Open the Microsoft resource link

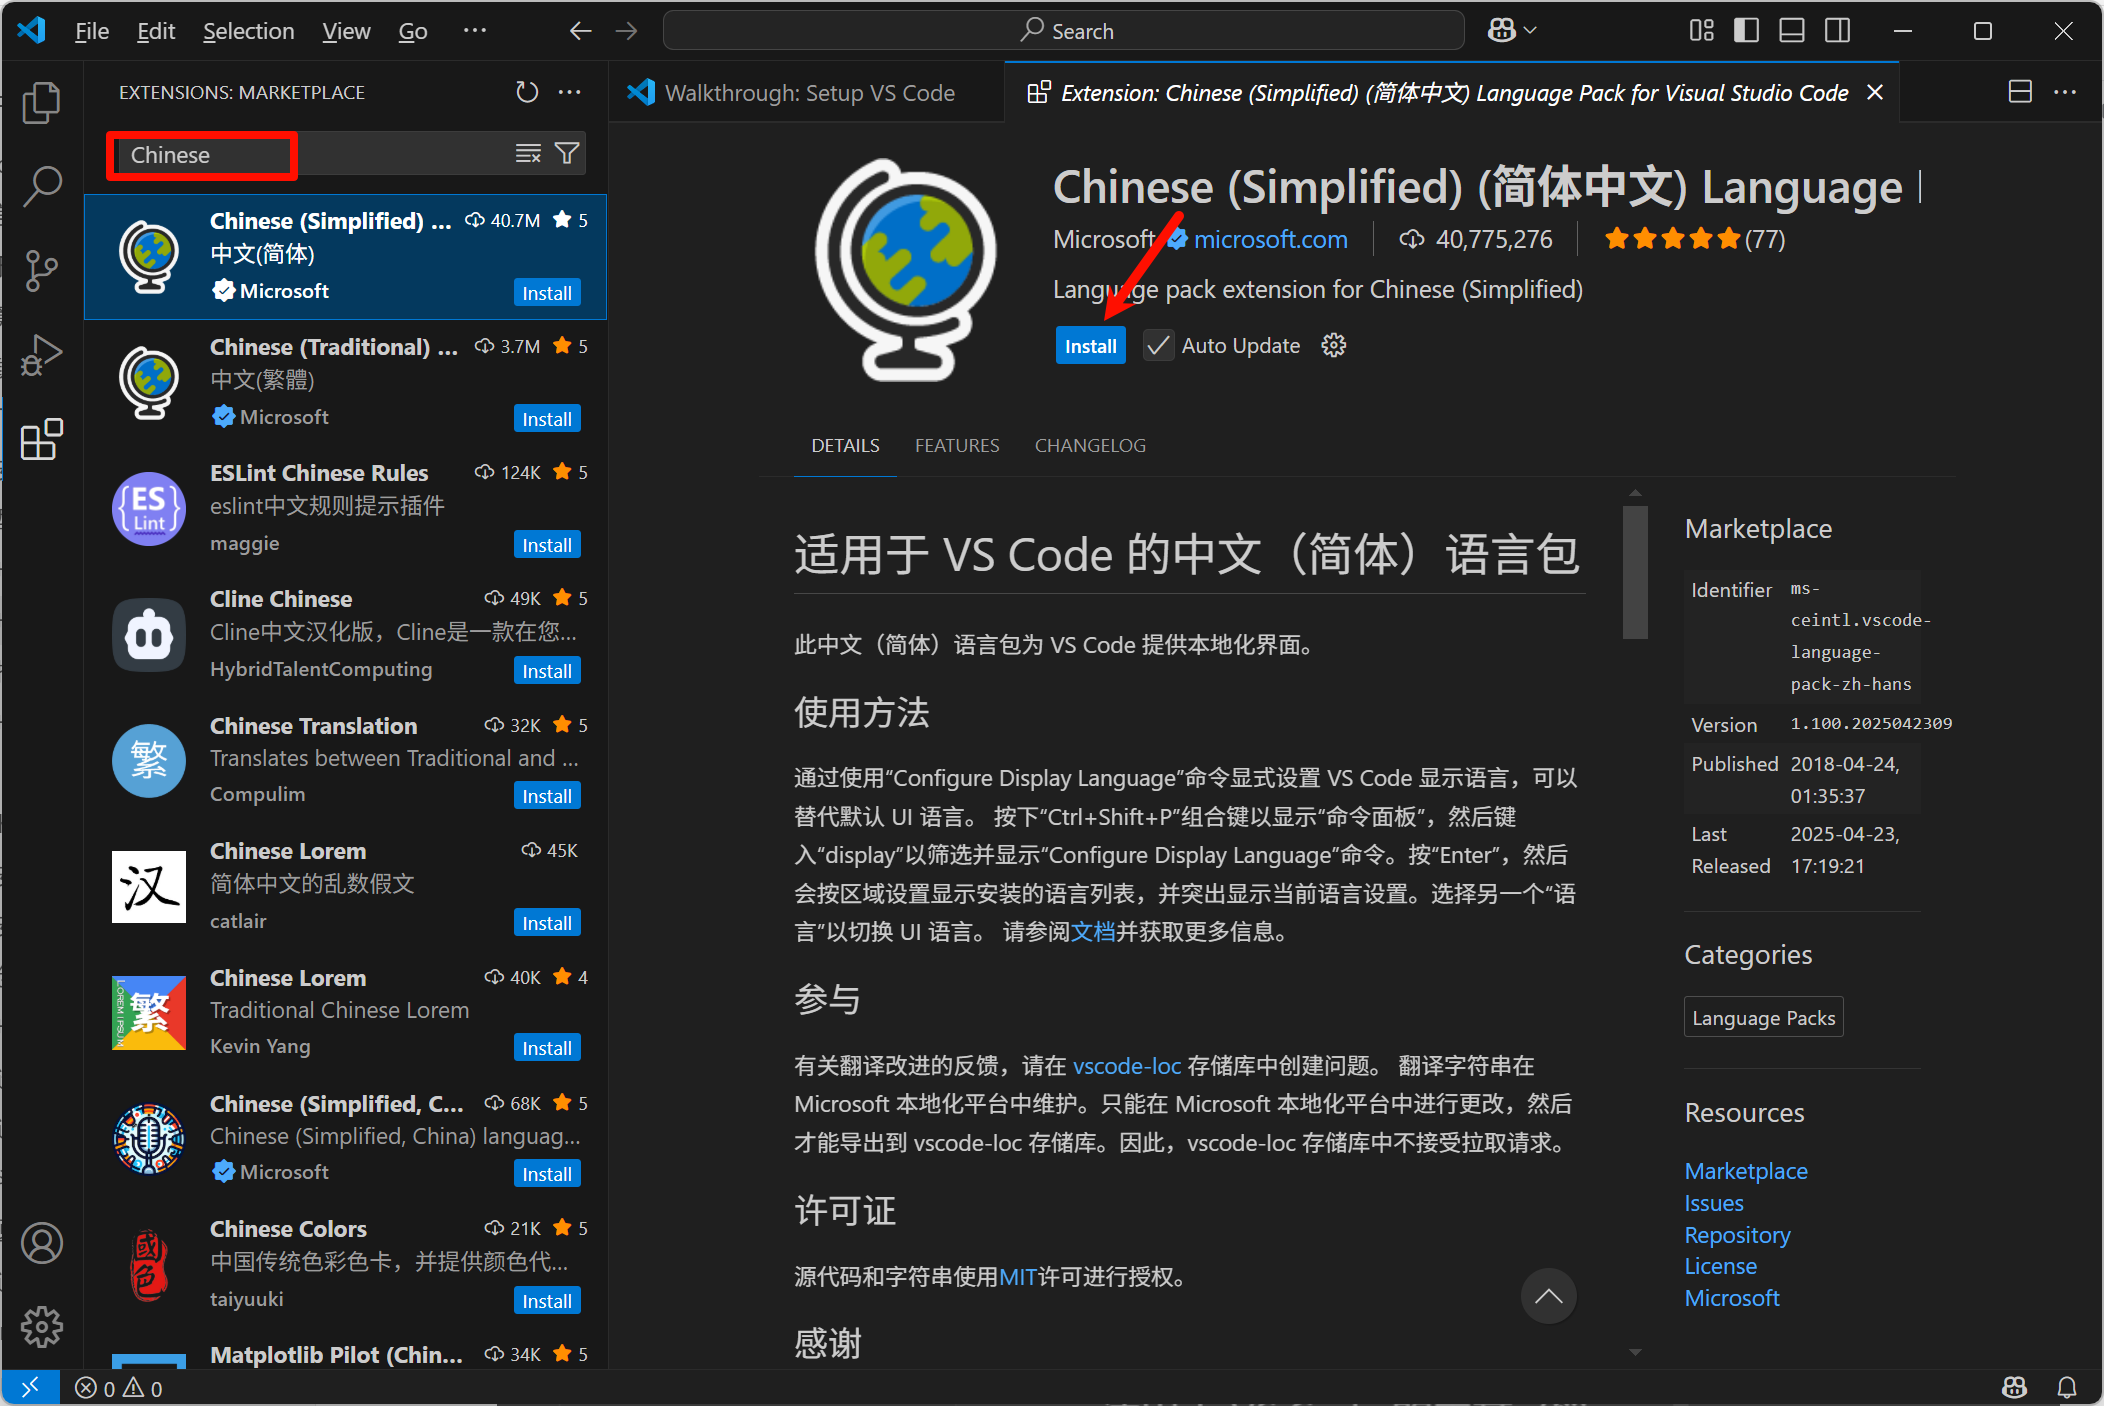pyautogui.click(x=1732, y=1298)
